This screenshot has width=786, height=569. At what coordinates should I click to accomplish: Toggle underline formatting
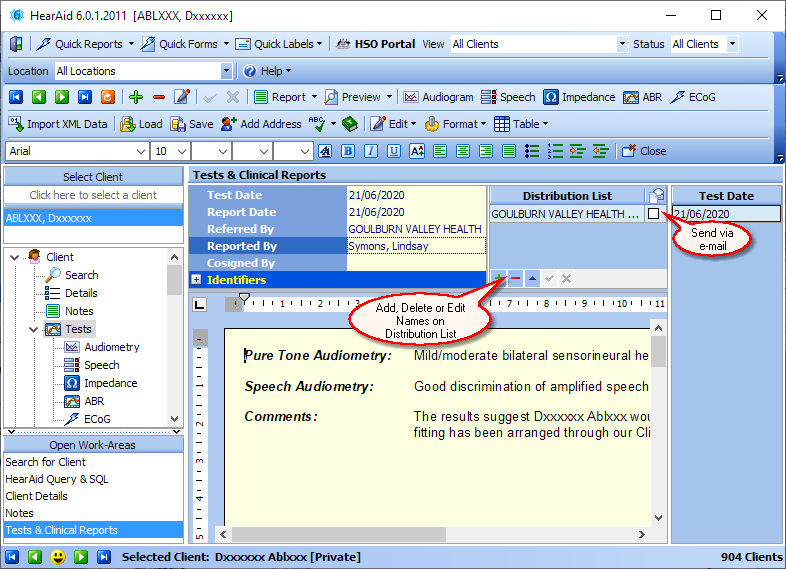(x=394, y=151)
